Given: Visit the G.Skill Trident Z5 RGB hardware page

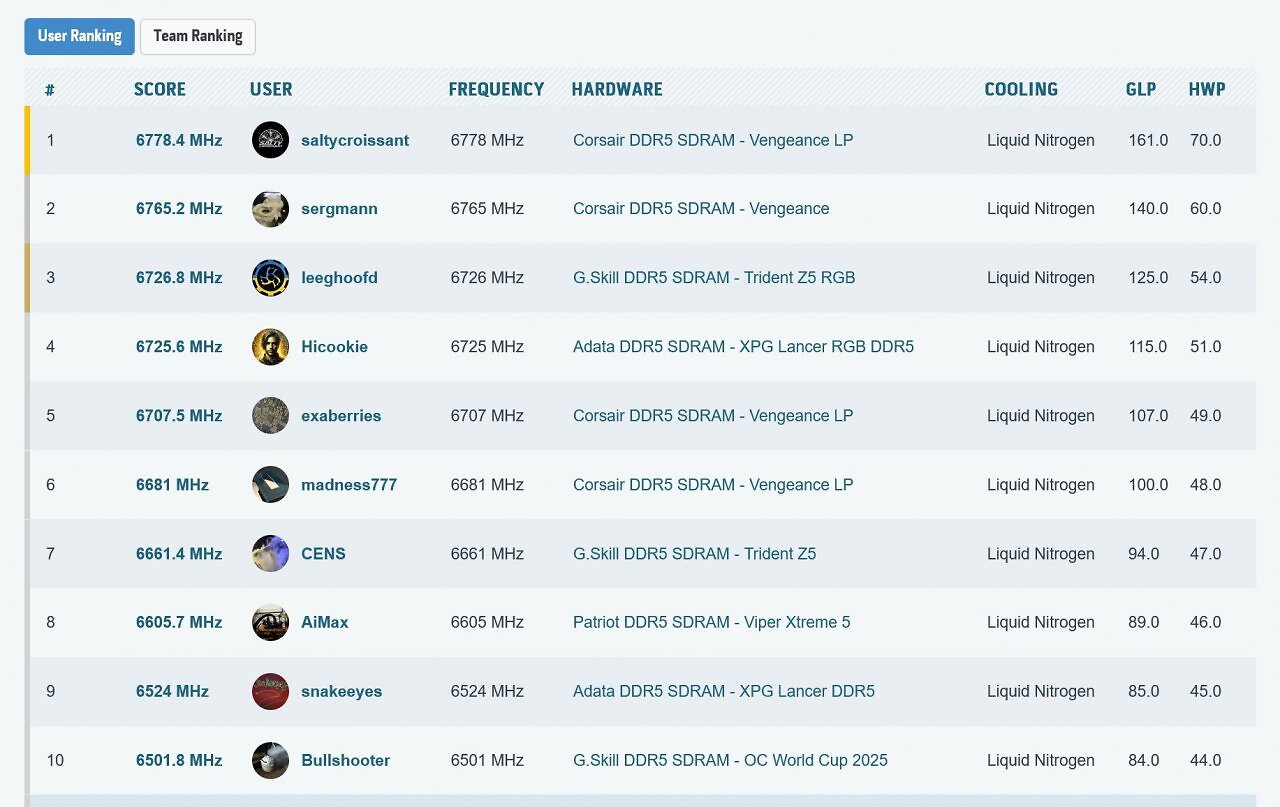Looking at the screenshot, I should pos(714,278).
